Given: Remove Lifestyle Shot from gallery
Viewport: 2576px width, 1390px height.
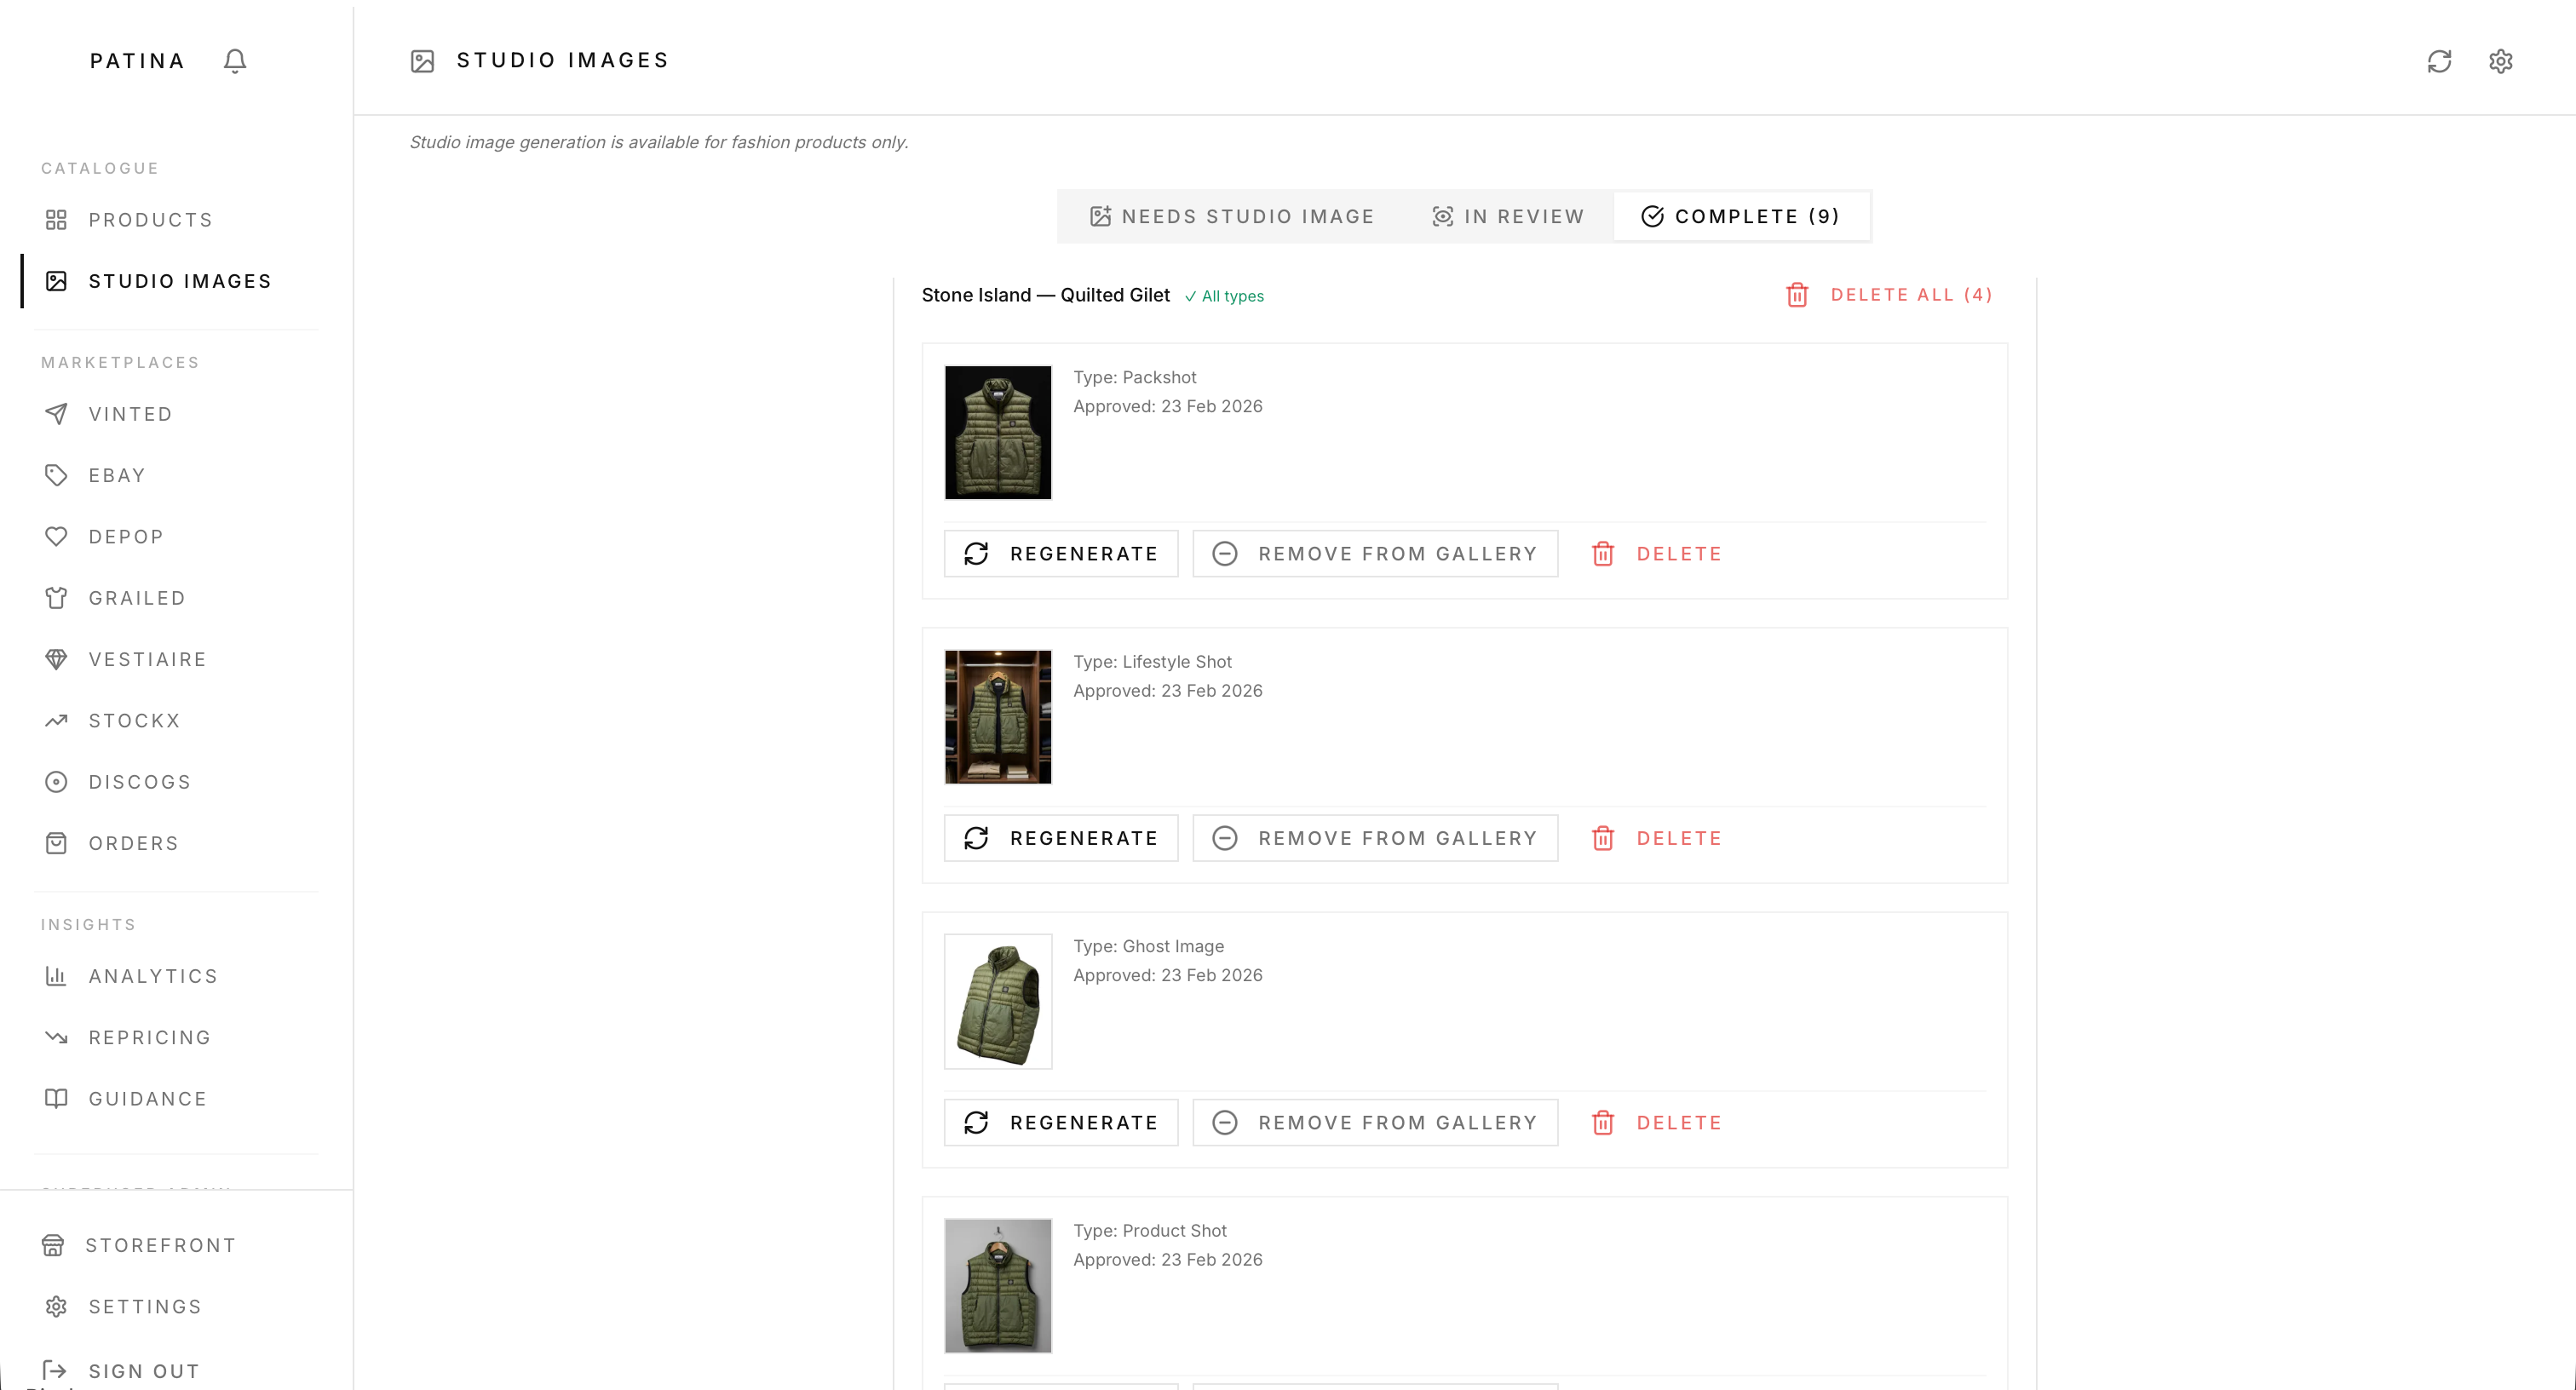Looking at the screenshot, I should click(1375, 838).
